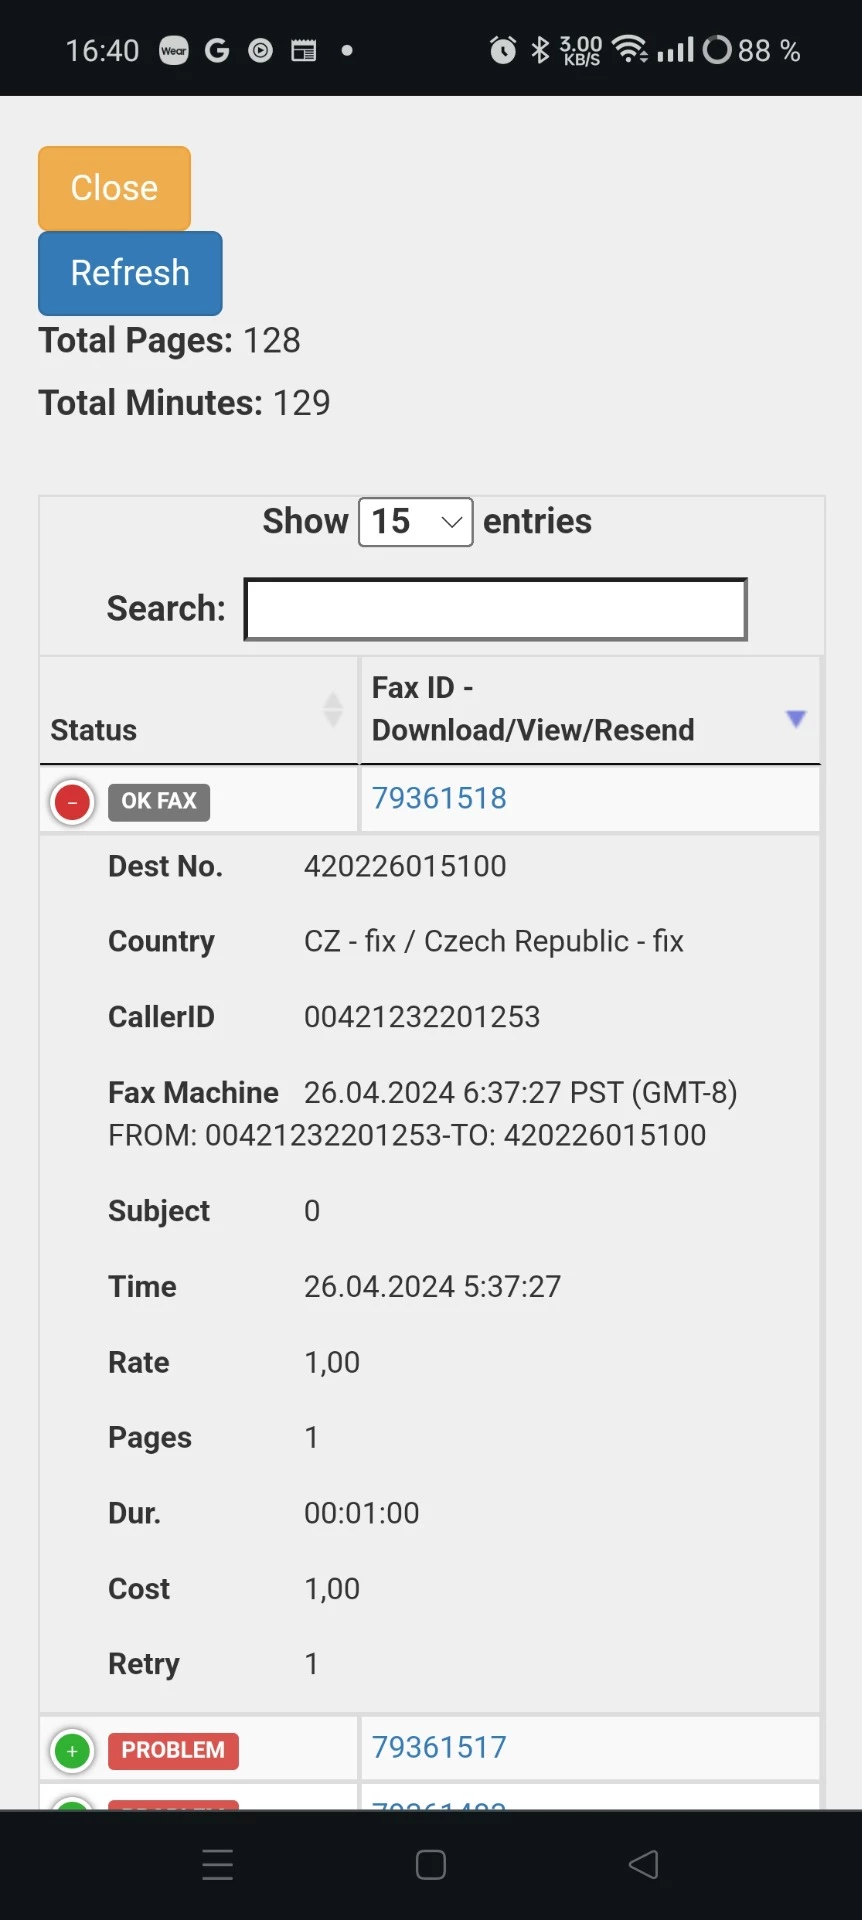Viewport: 862px width, 1920px height.
Task: Tap the Close button
Action: (x=114, y=188)
